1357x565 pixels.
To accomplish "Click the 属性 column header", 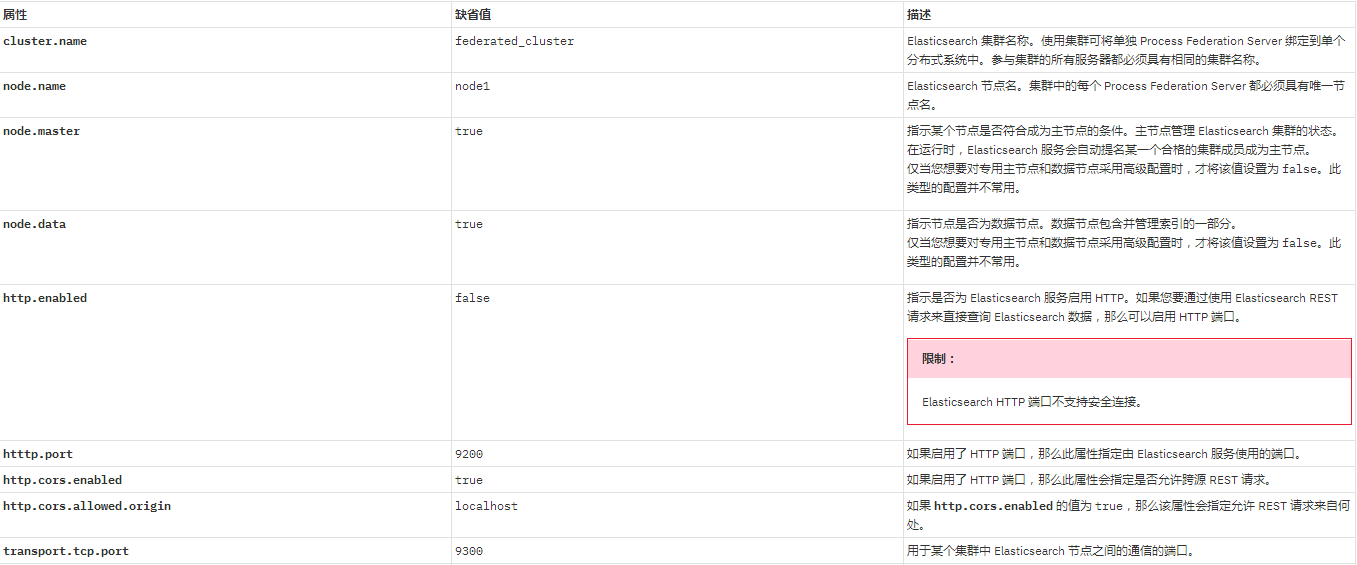I will tap(15, 15).
